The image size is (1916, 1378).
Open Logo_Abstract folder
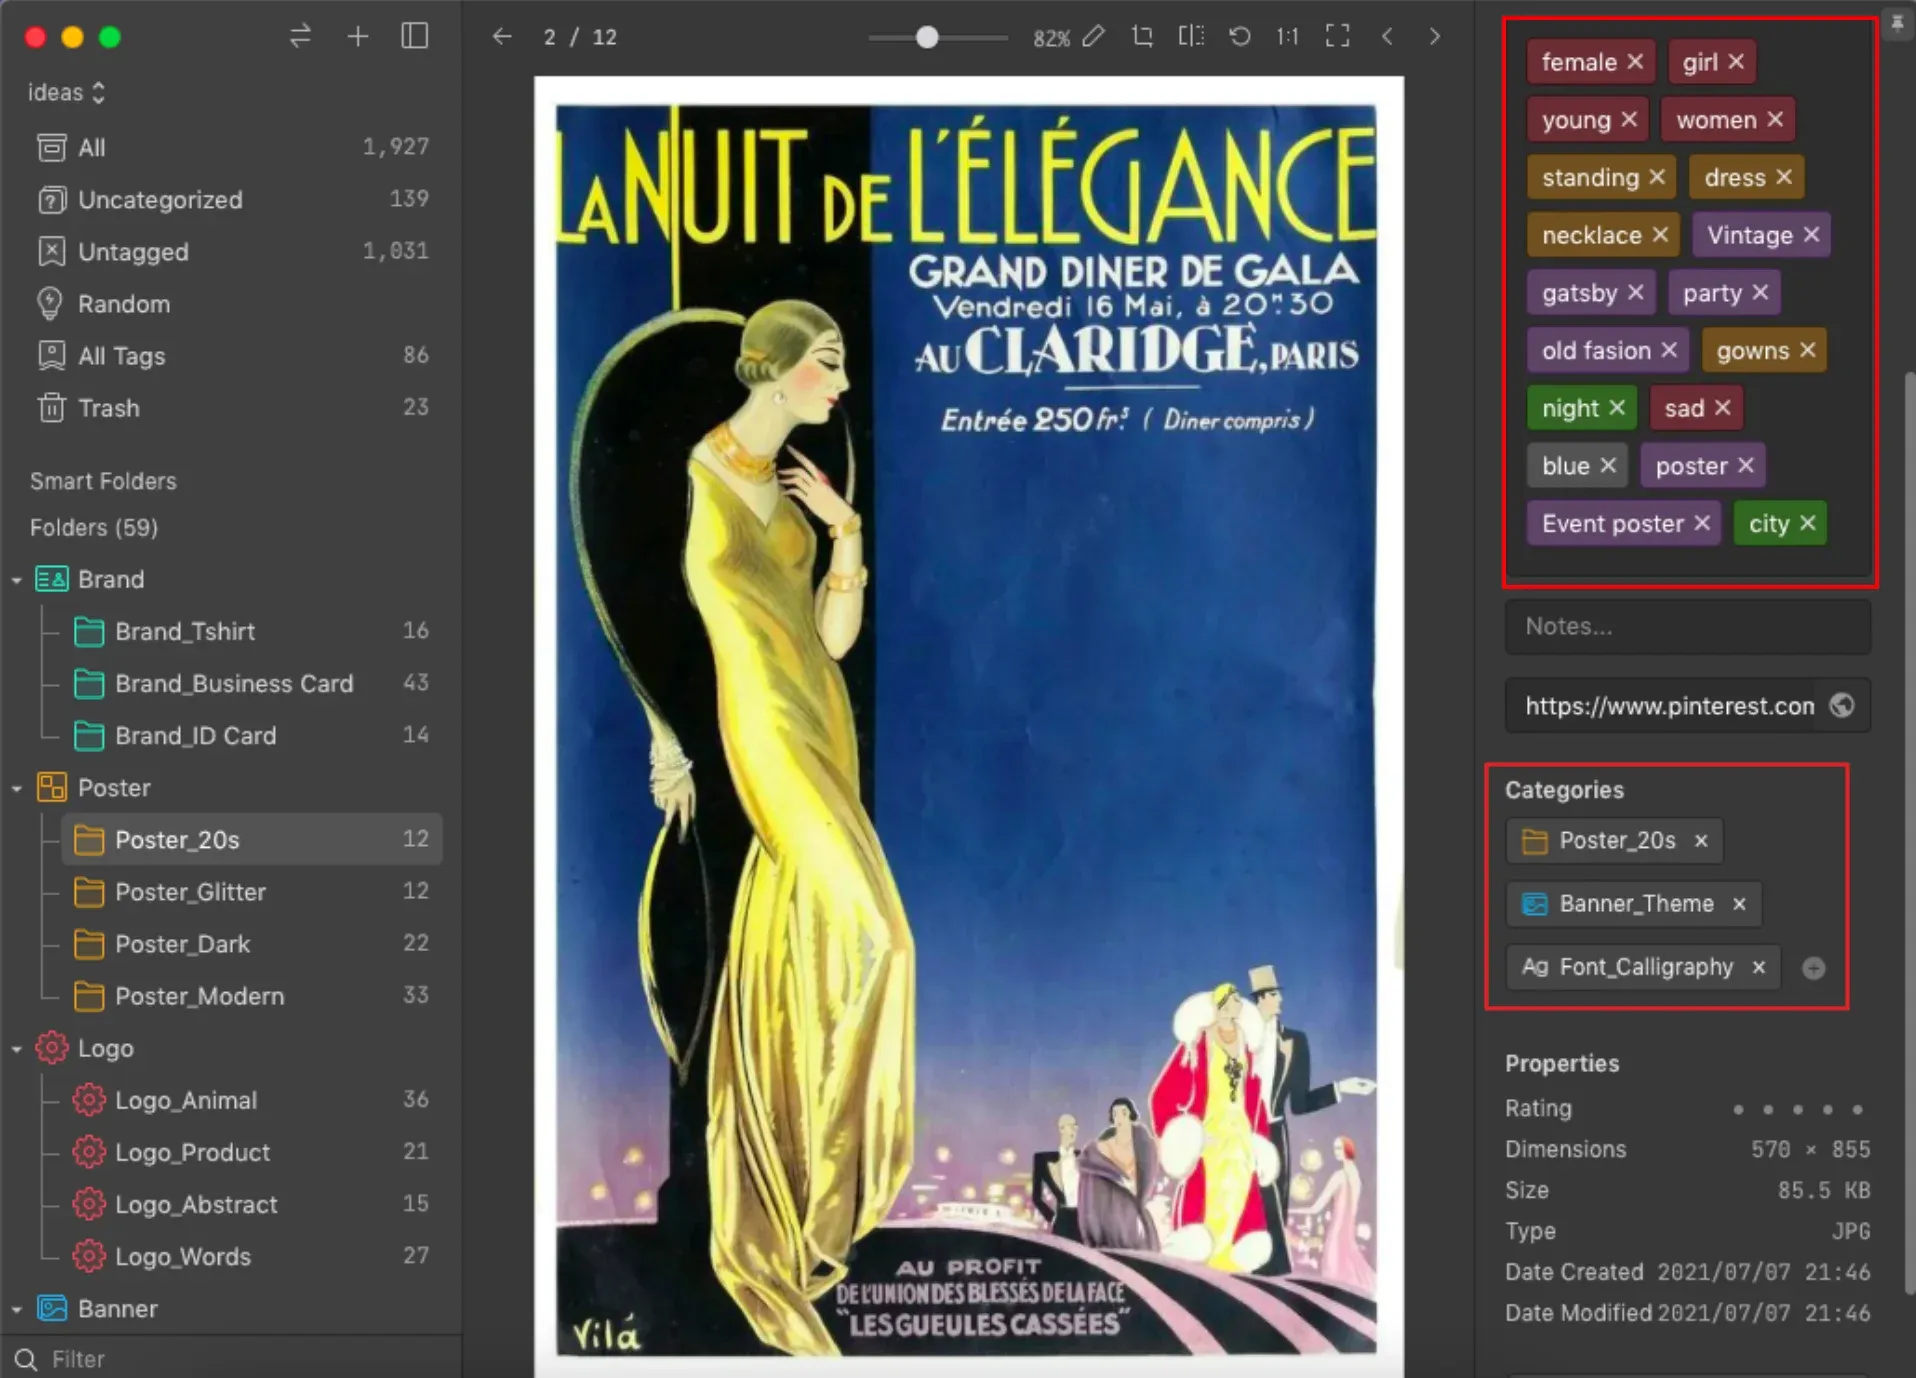tap(252, 1204)
